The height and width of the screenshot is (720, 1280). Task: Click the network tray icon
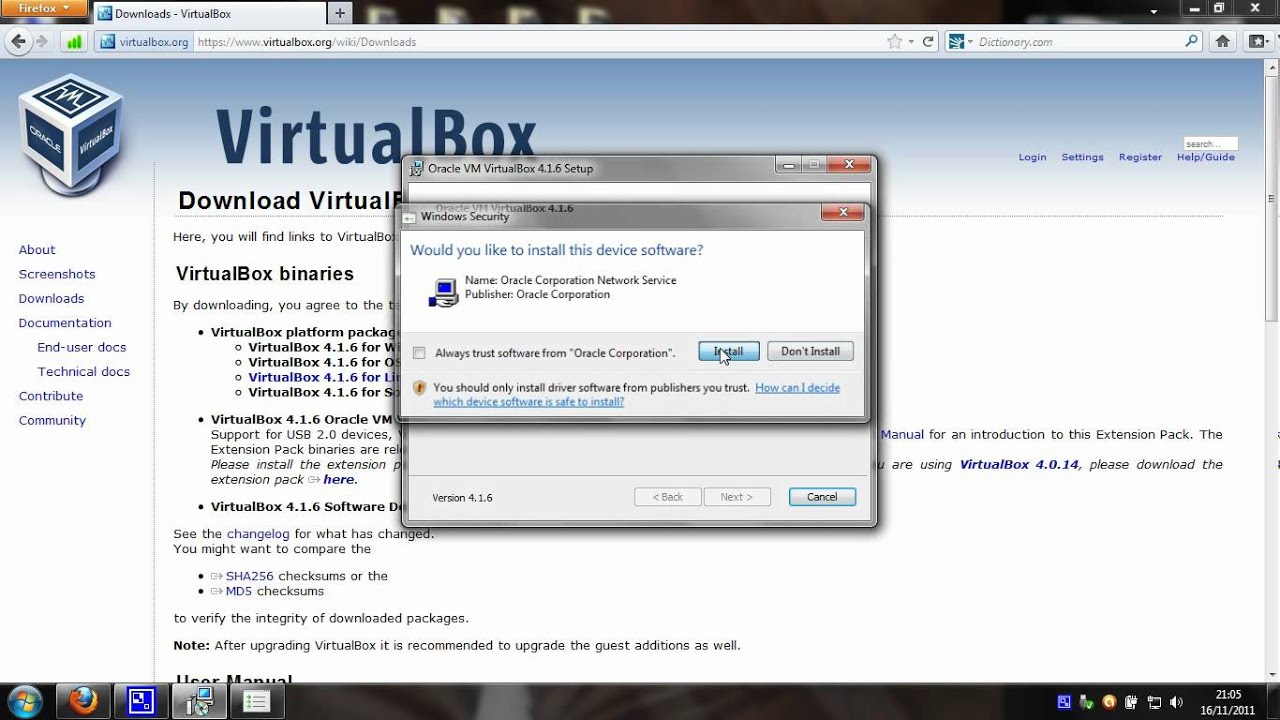[1154, 702]
